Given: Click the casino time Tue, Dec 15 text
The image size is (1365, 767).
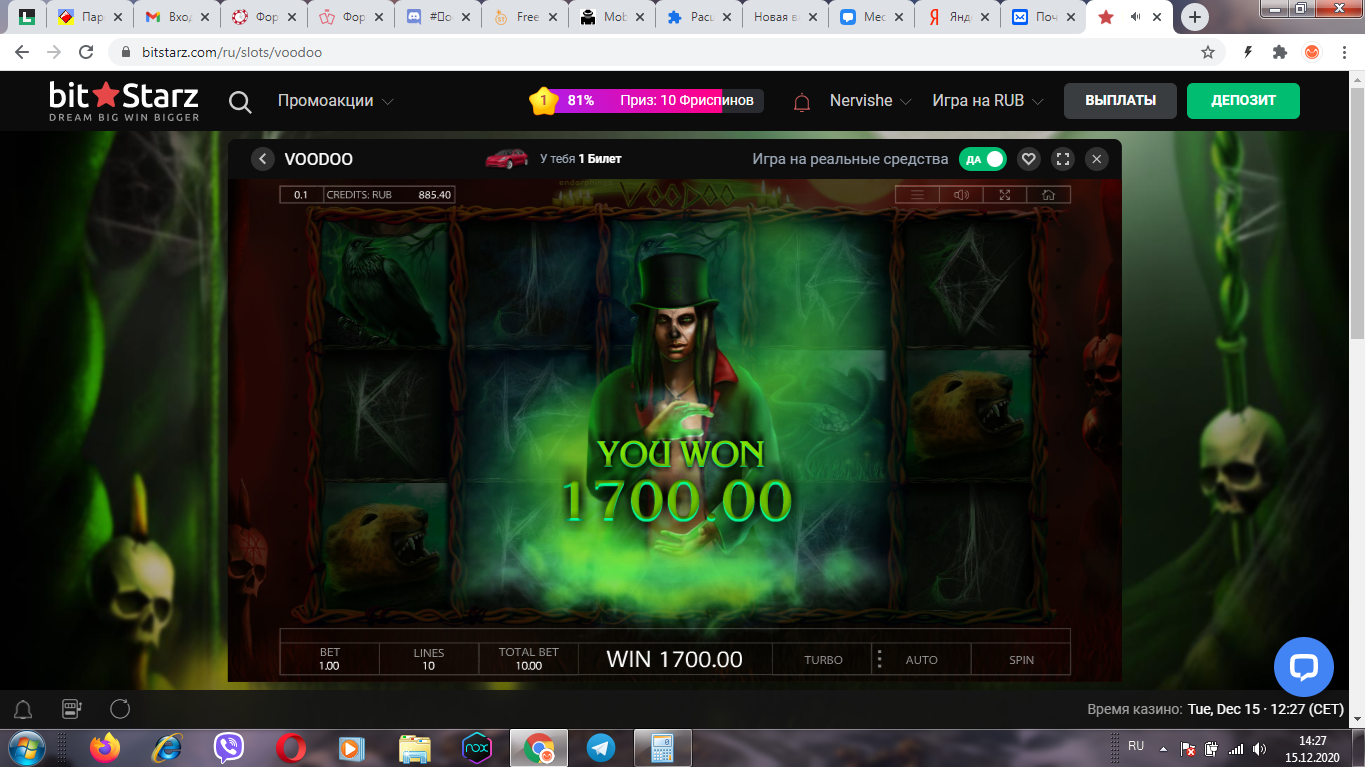Looking at the screenshot, I should click(1266, 710).
